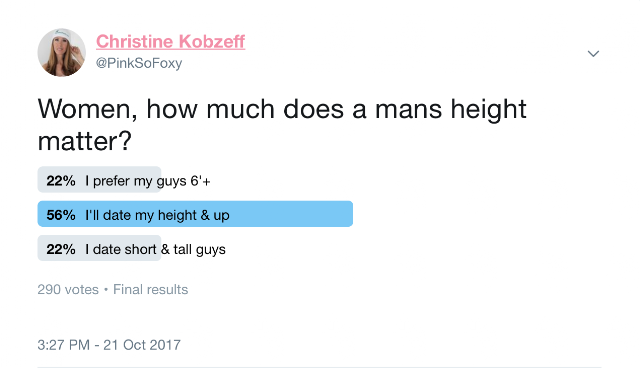Viewport: 640px width, 368px height.
Task: Open the 3:27 PM tweet timestamp
Action: 63,345
